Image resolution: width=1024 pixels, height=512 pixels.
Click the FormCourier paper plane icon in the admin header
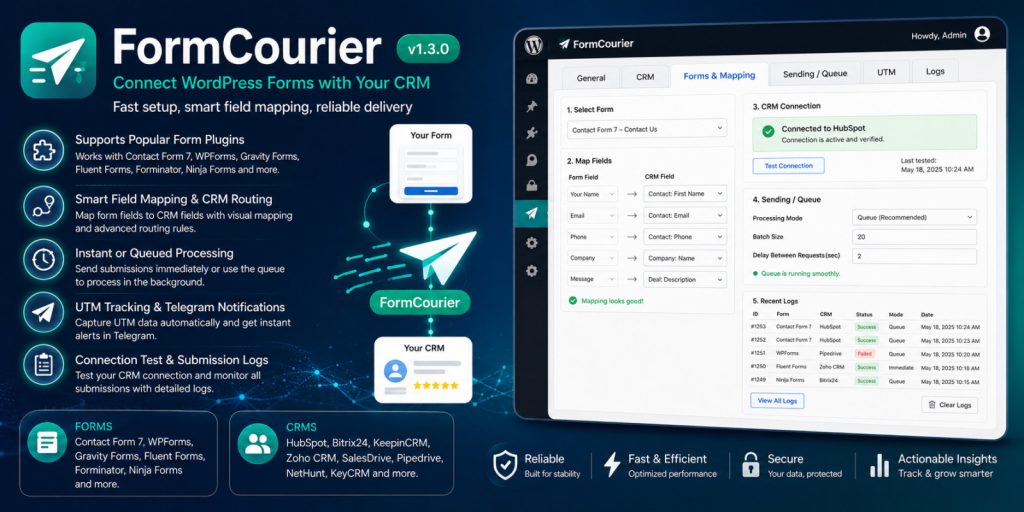coord(564,44)
